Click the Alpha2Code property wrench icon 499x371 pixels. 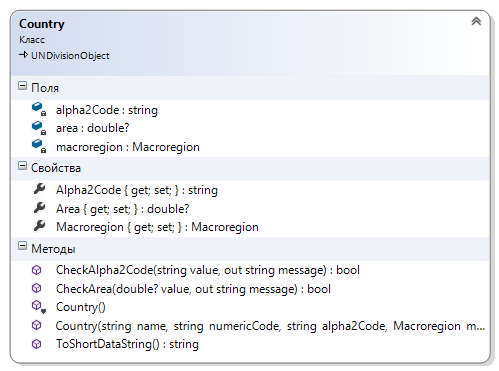39,189
